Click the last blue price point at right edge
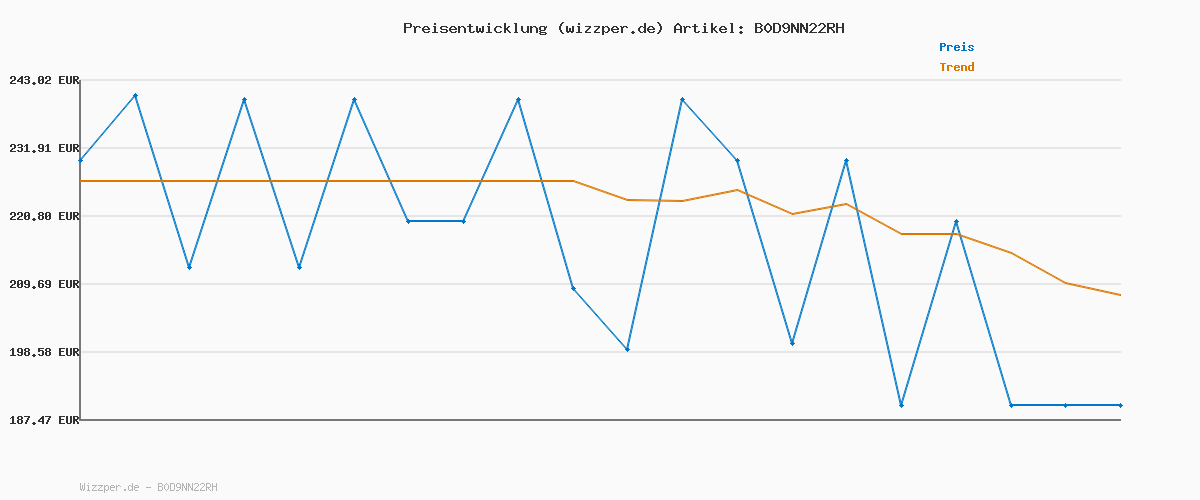1200x500 pixels. tap(1120, 405)
